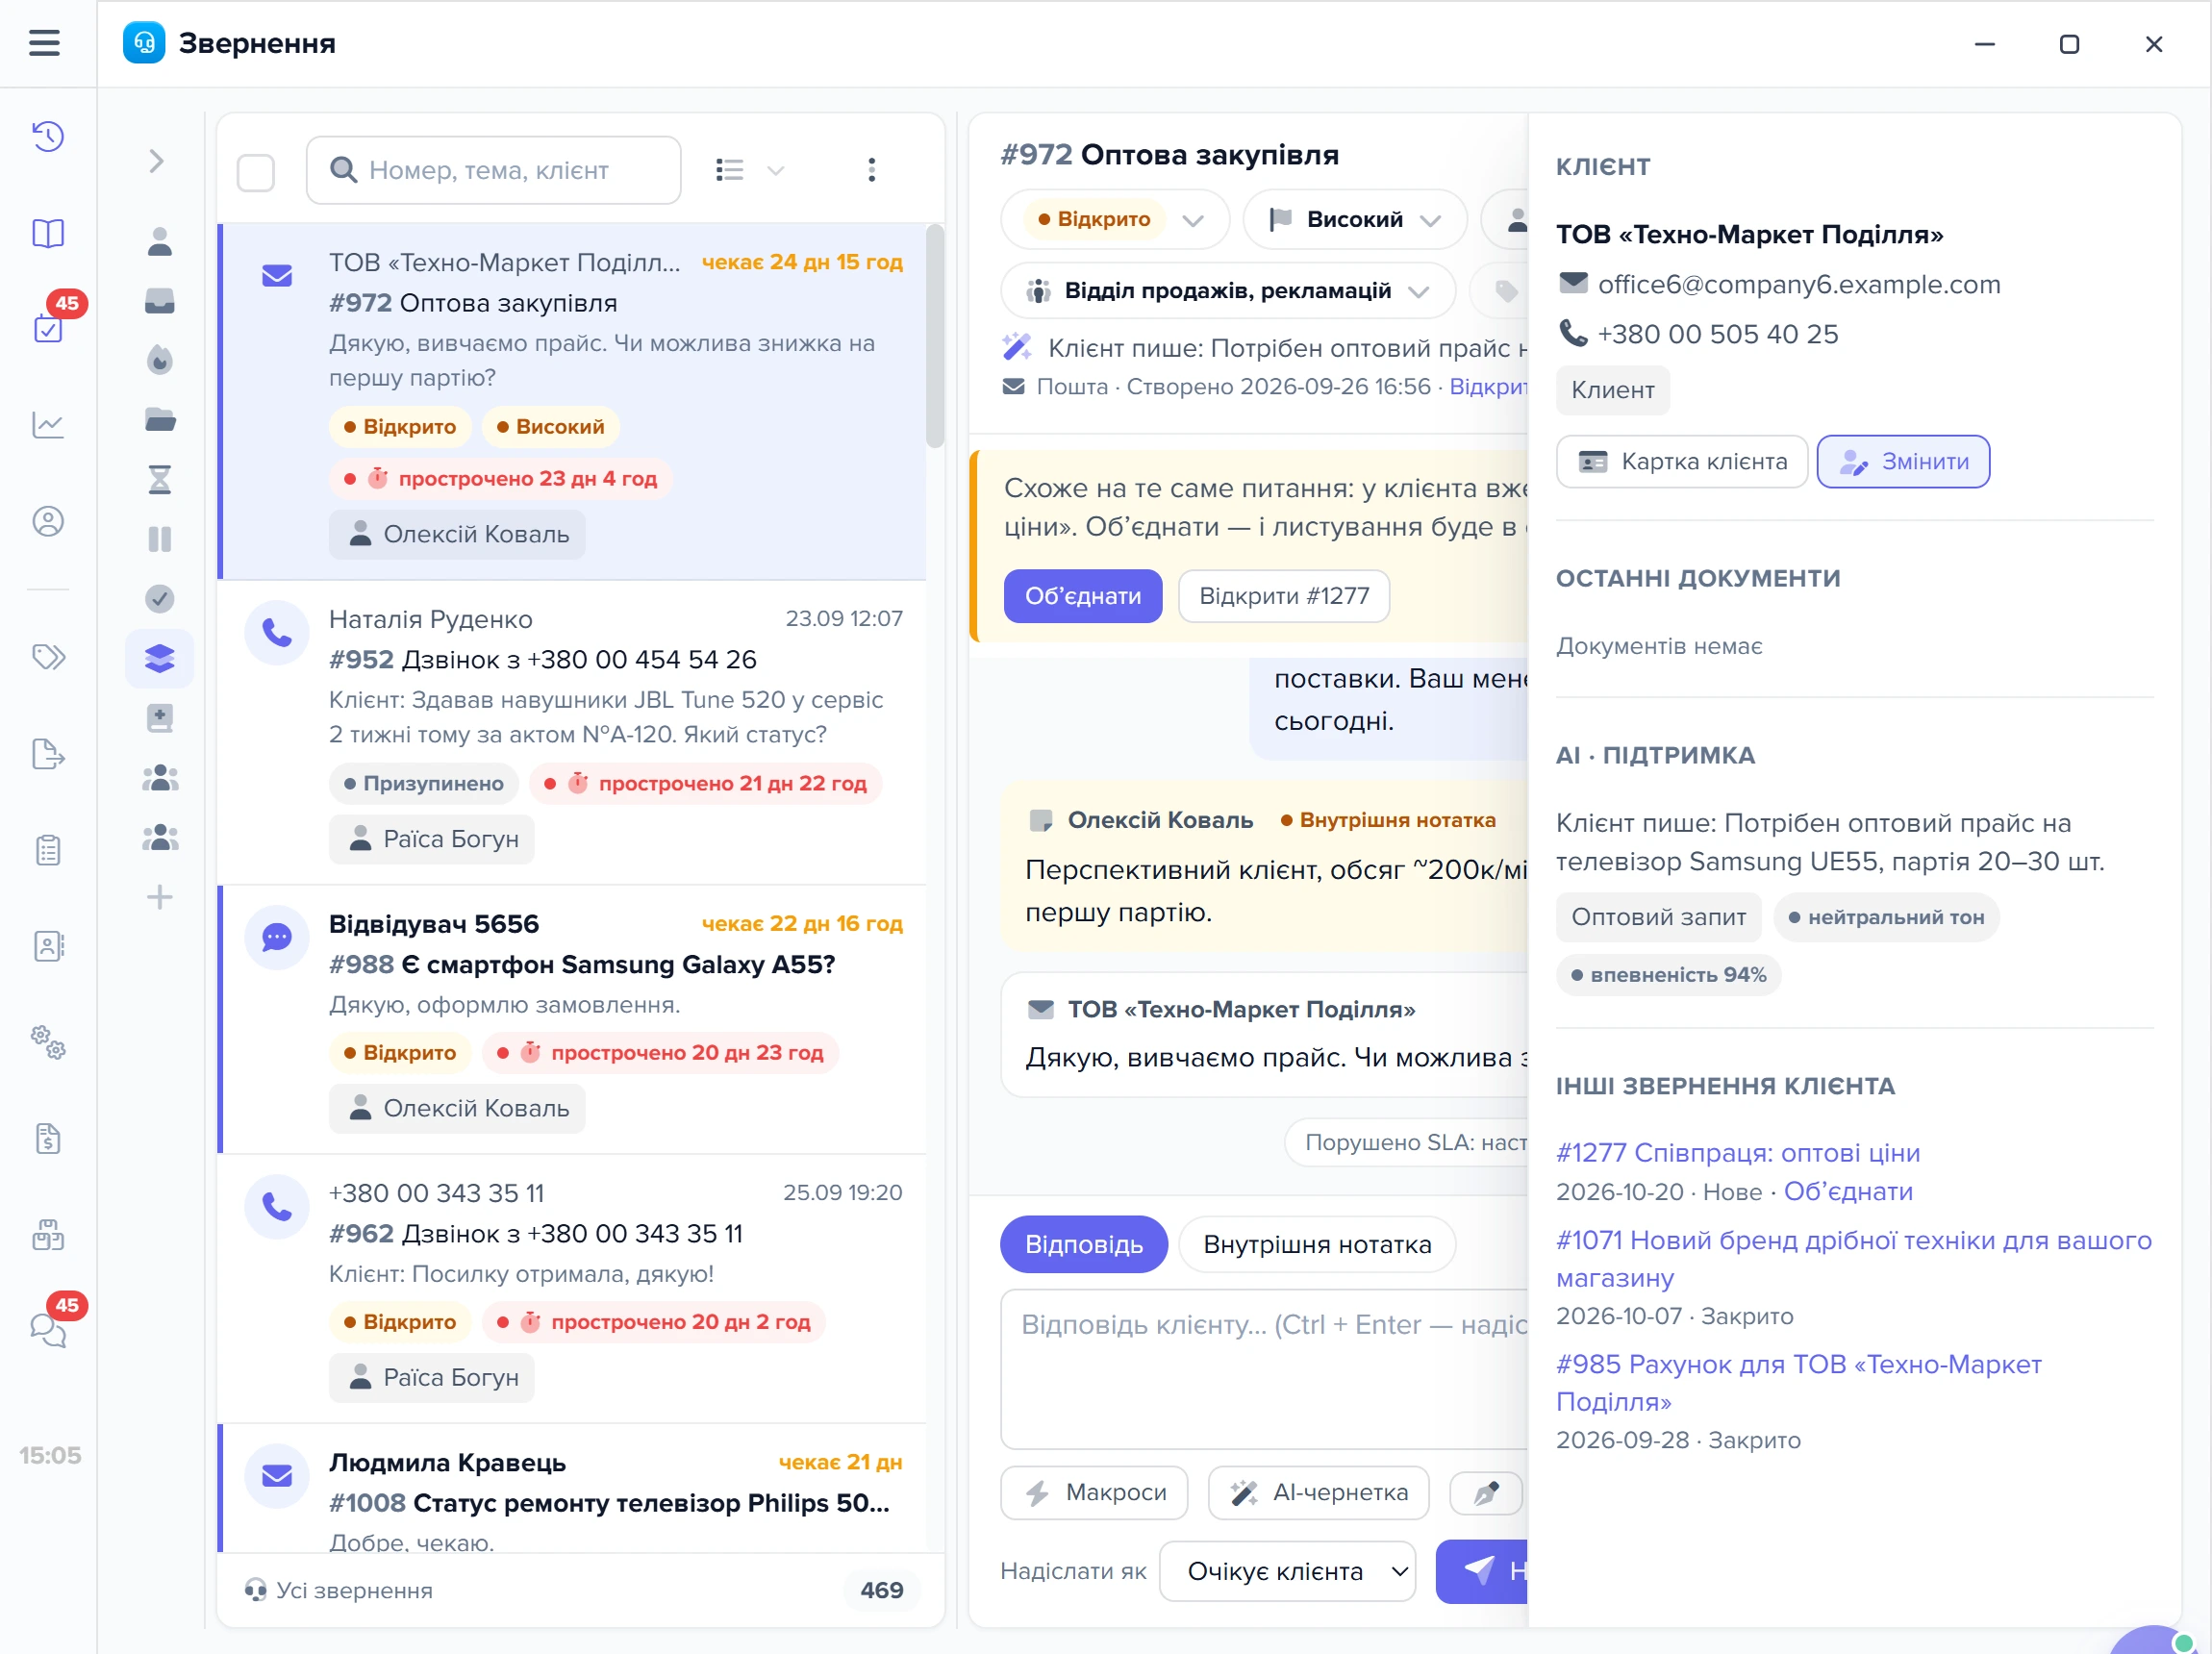Select the inbox tray filter icon
Viewport: 2212px width, 1654px height.
(x=160, y=301)
